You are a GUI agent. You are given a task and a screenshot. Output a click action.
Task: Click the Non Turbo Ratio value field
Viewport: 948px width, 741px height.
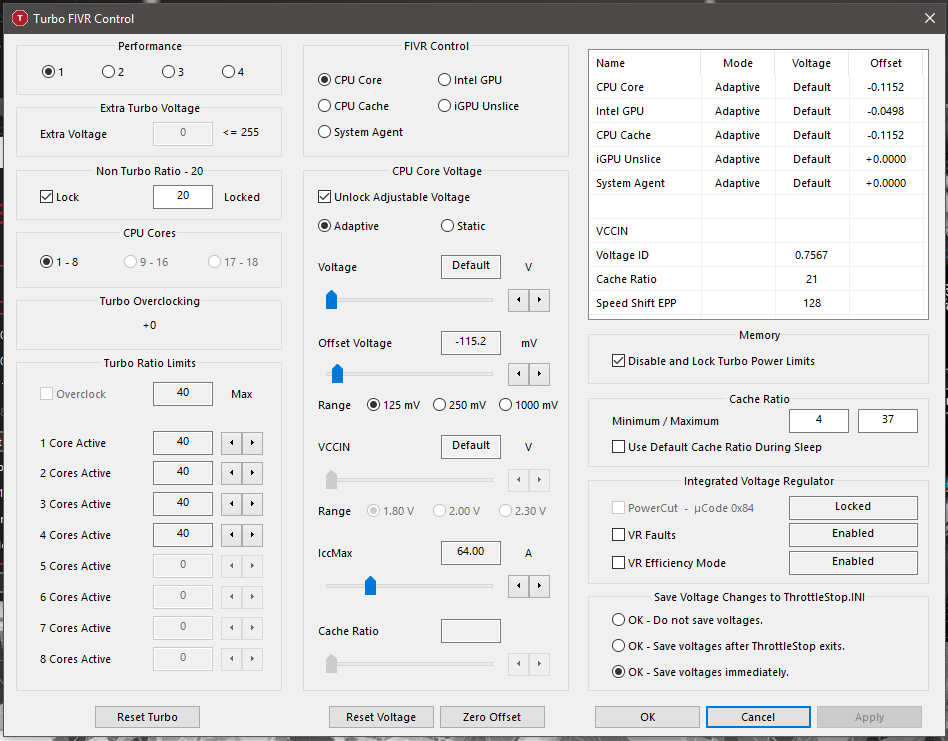pos(183,196)
